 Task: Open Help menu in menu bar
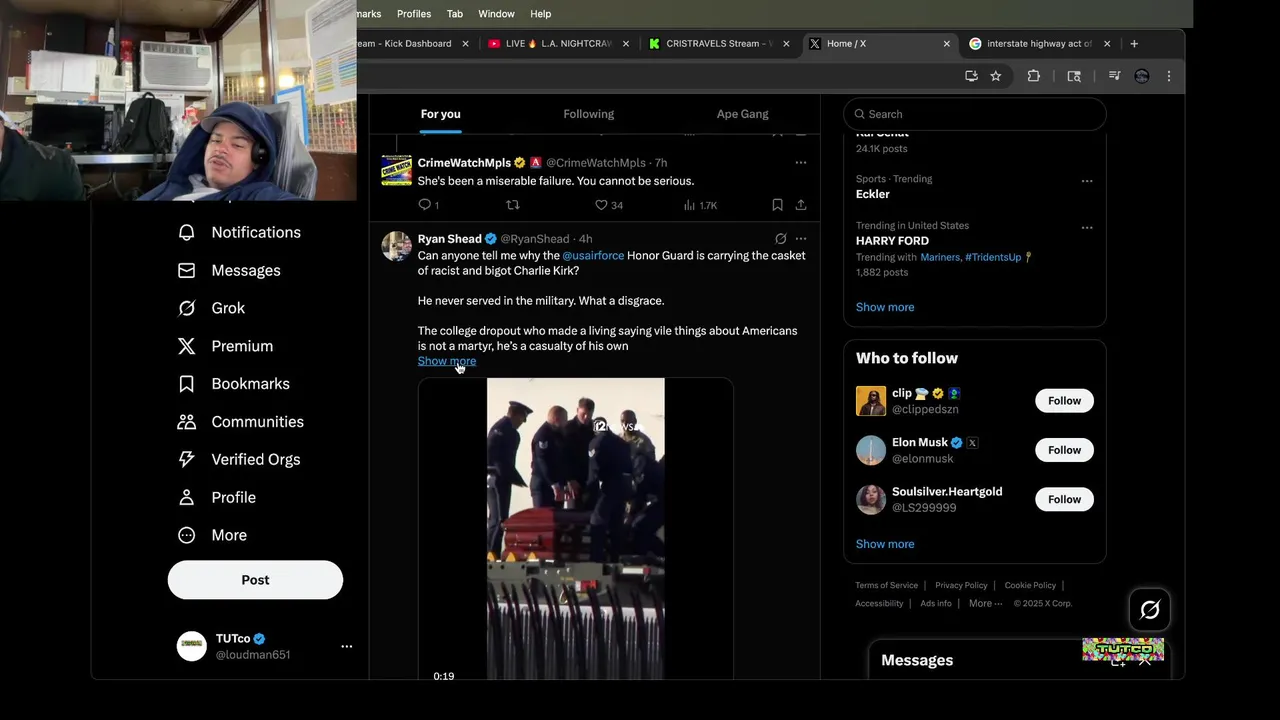(541, 14)
